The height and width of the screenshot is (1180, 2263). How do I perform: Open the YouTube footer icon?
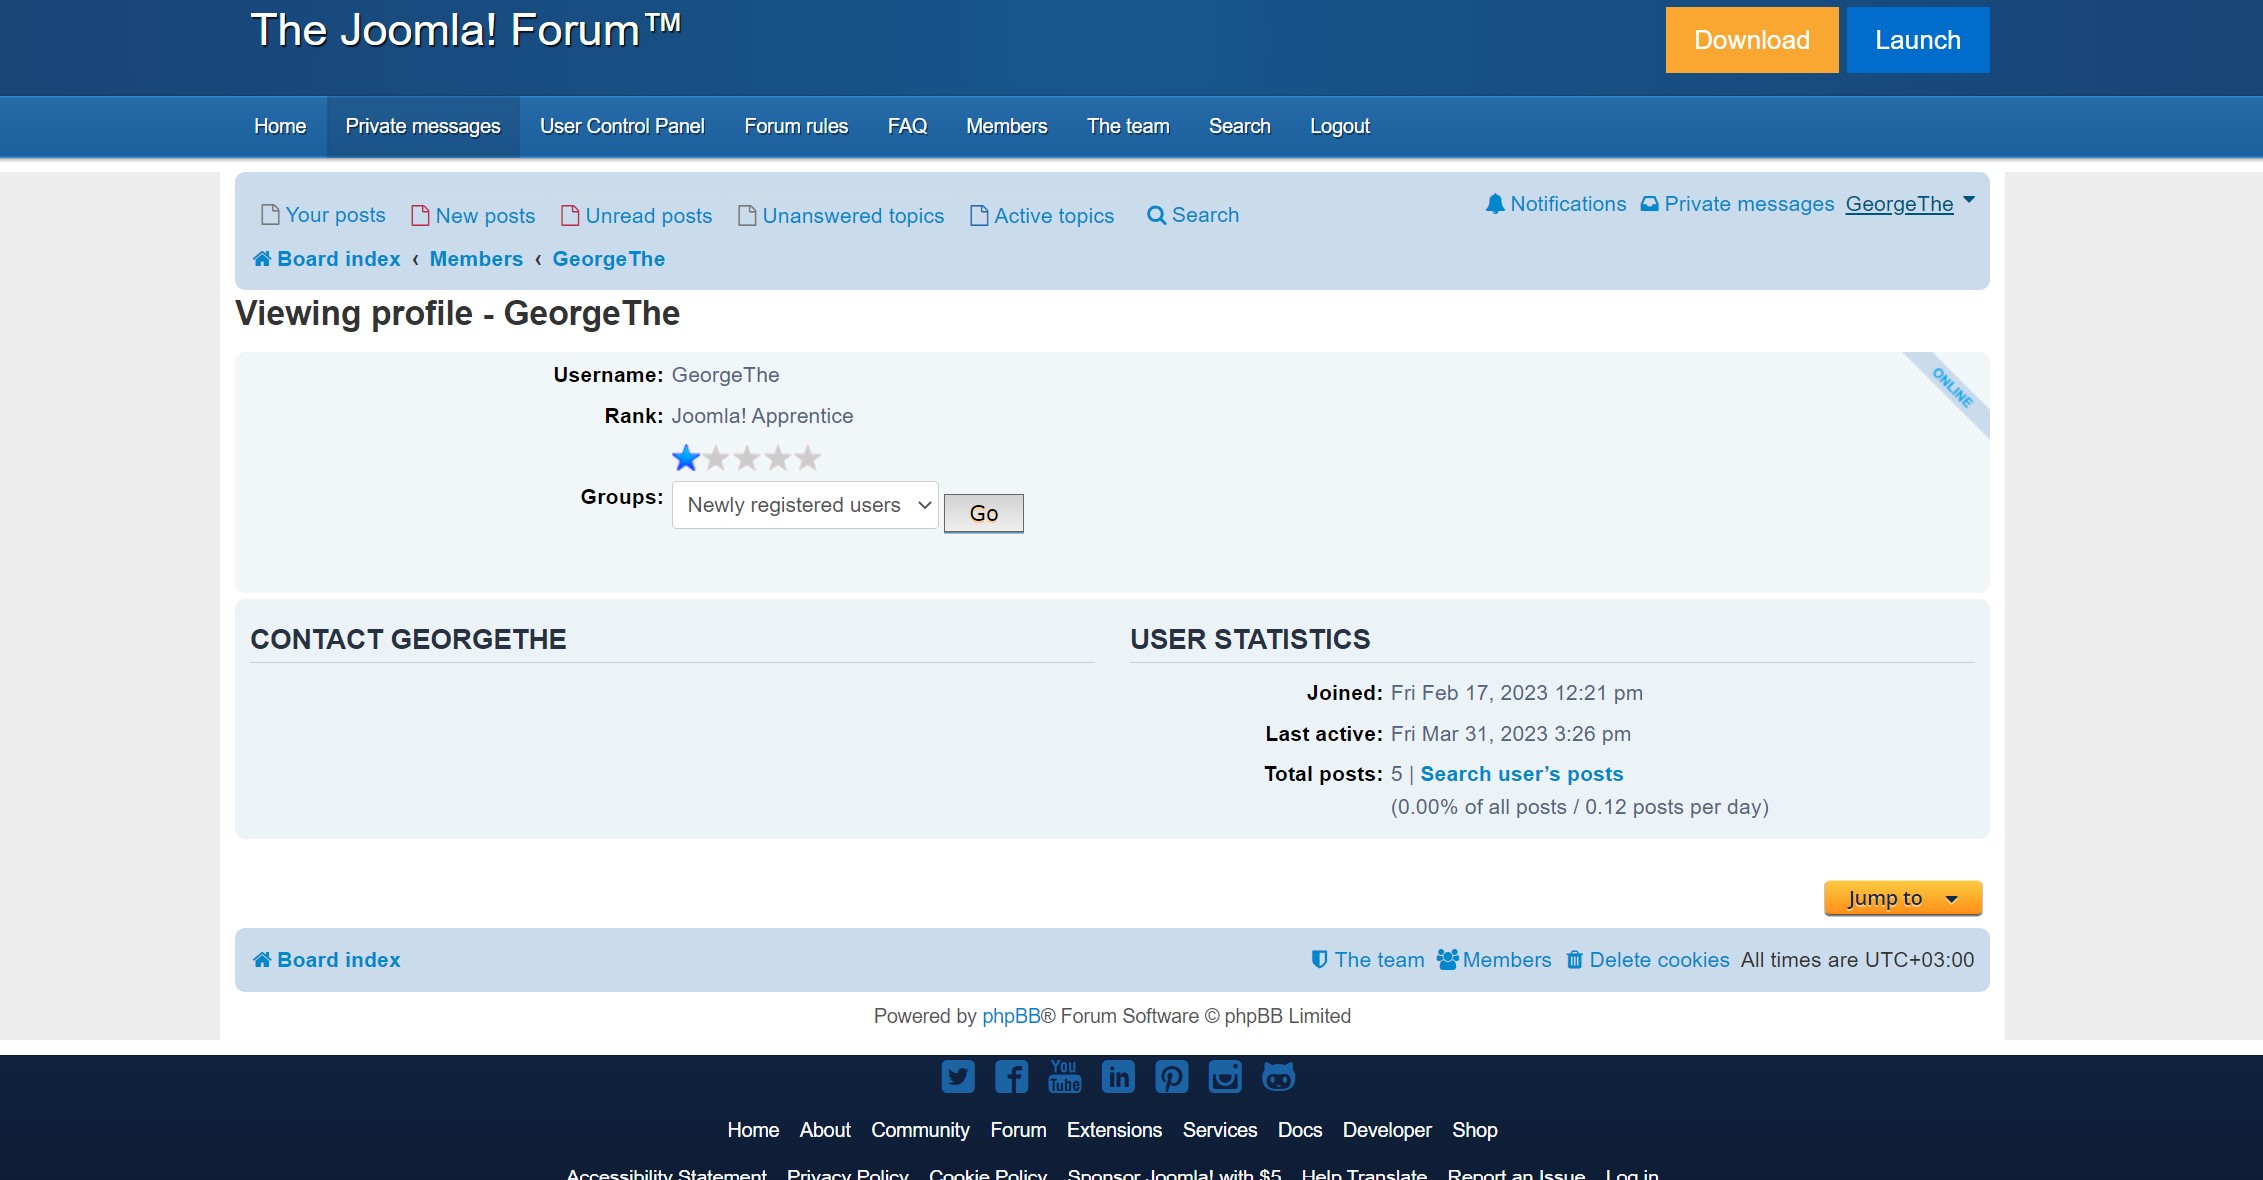[1065, 1077]
